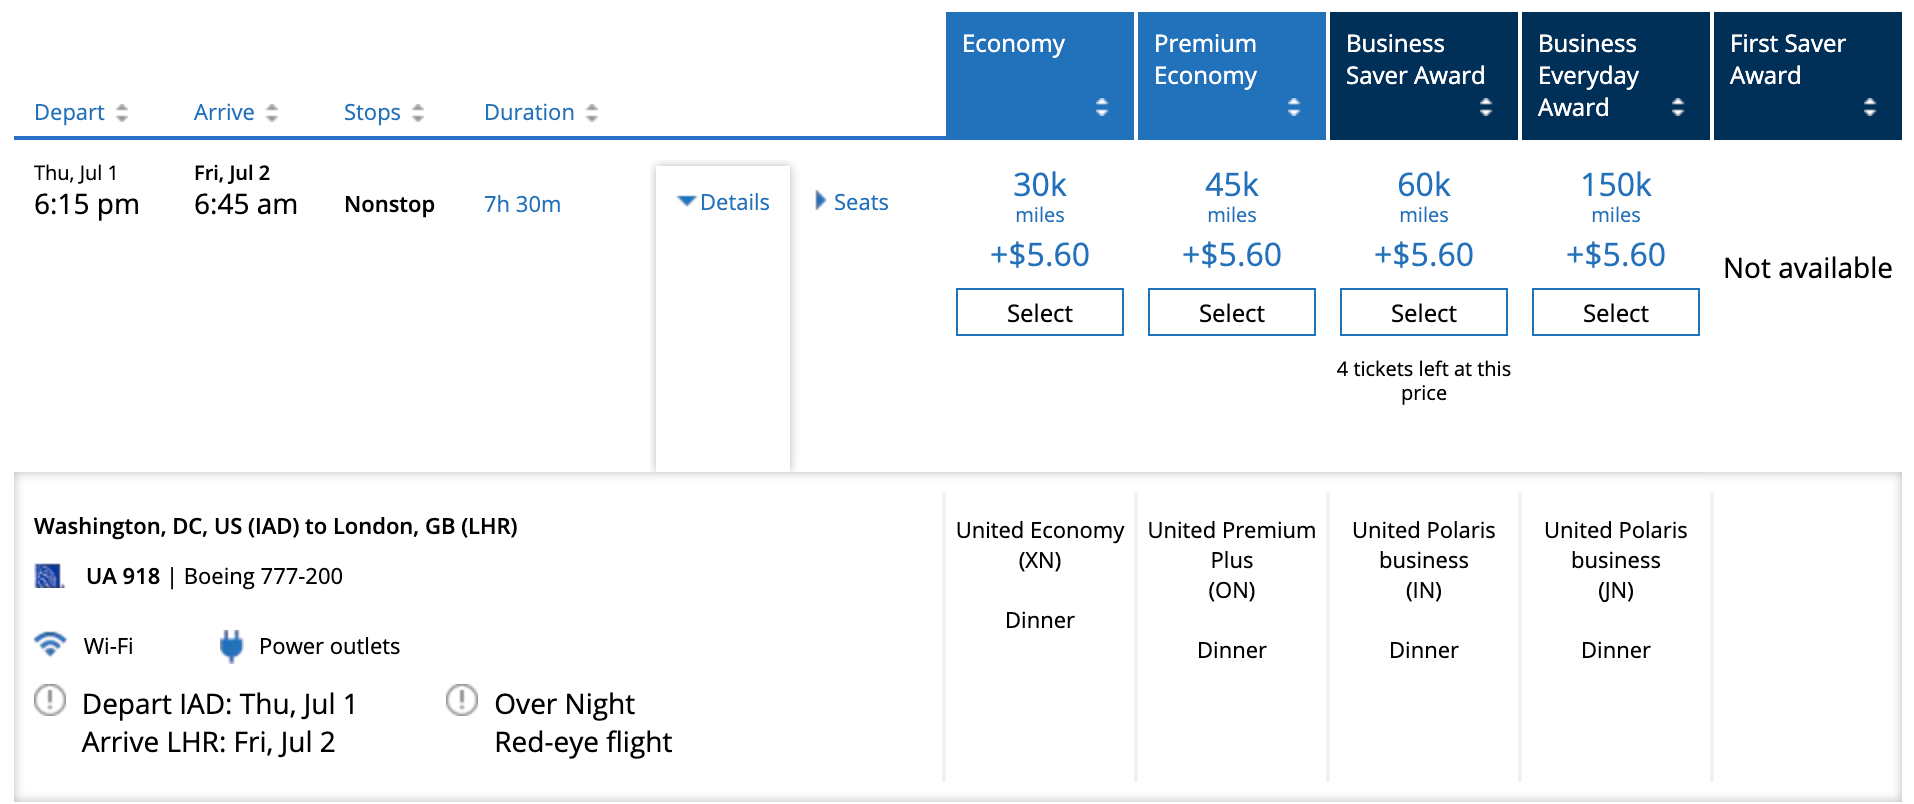Sort by First Saver Award column
Image resolution: width=1914 pixels, height=804 pixels.
(x=1869, y=107)
